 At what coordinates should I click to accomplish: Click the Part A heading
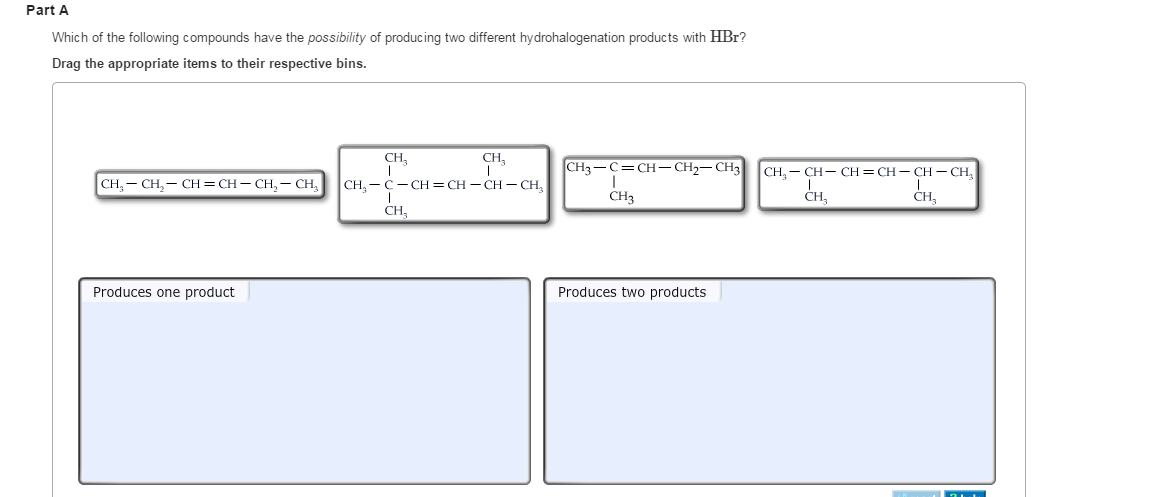click(x=47, y=10)
